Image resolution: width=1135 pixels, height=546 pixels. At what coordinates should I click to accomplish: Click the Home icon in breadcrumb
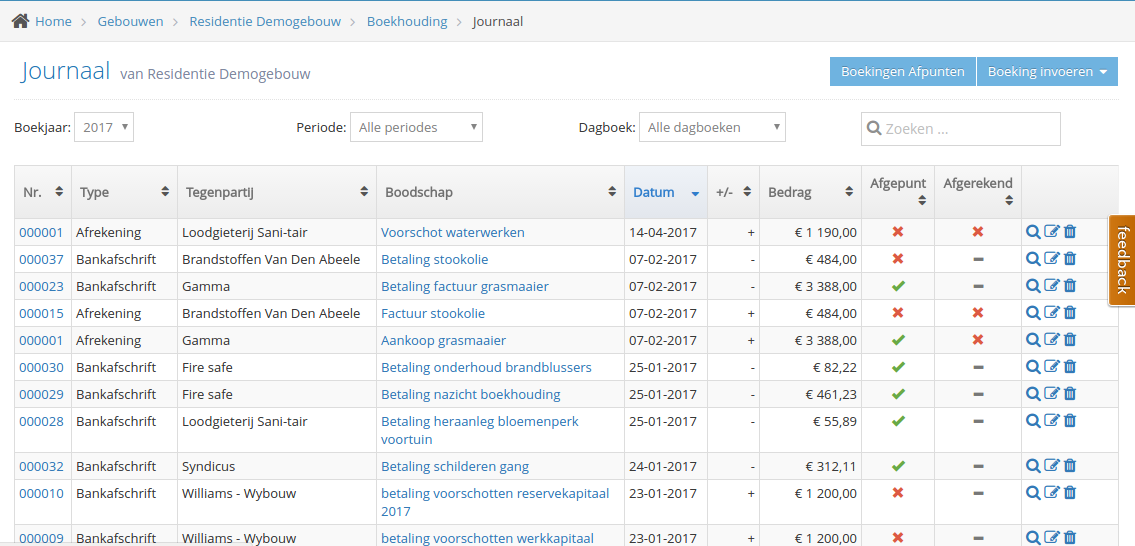point(20,21)
